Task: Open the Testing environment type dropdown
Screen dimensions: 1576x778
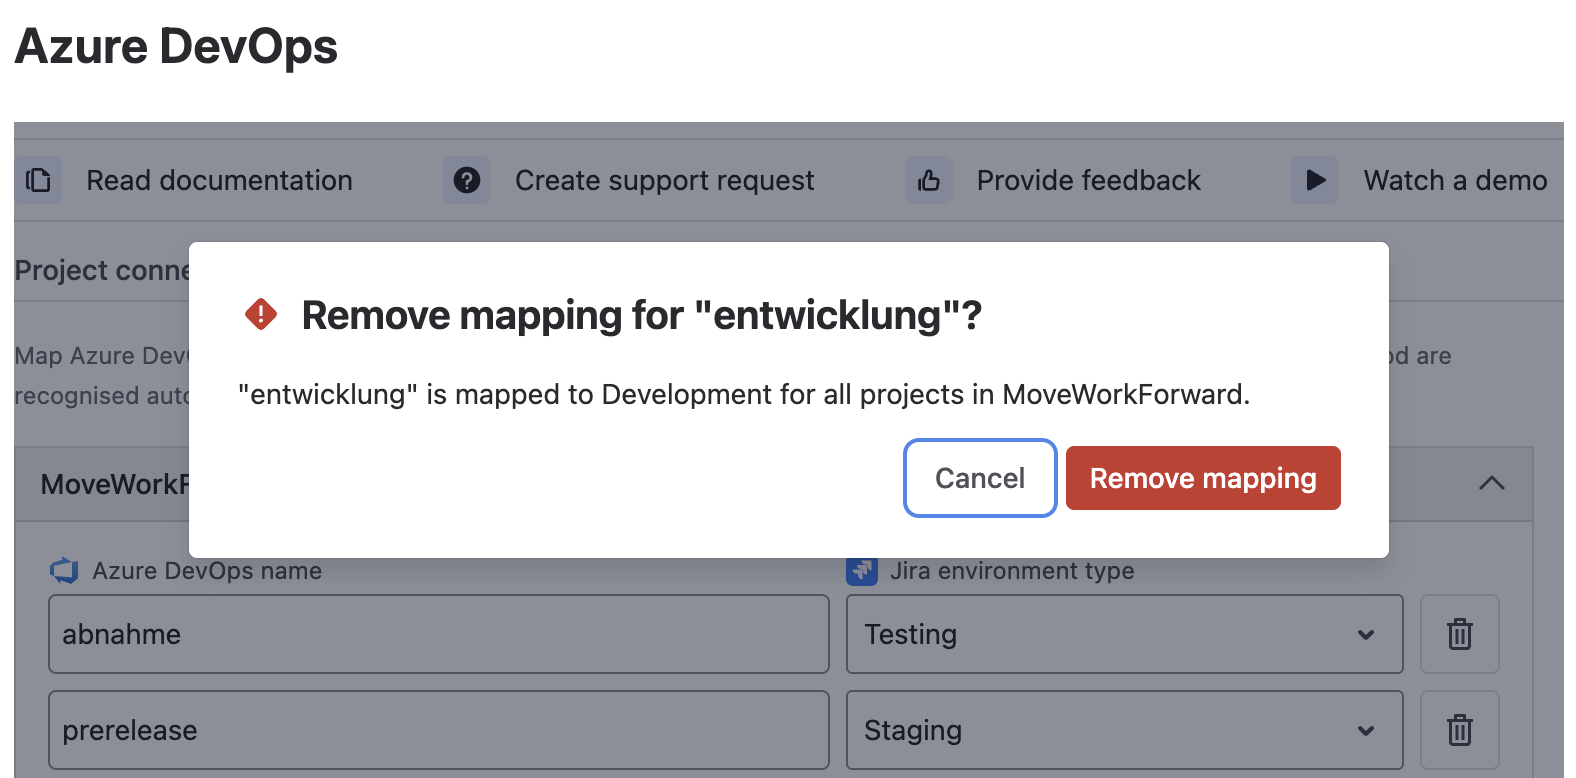Action: 1125,634
